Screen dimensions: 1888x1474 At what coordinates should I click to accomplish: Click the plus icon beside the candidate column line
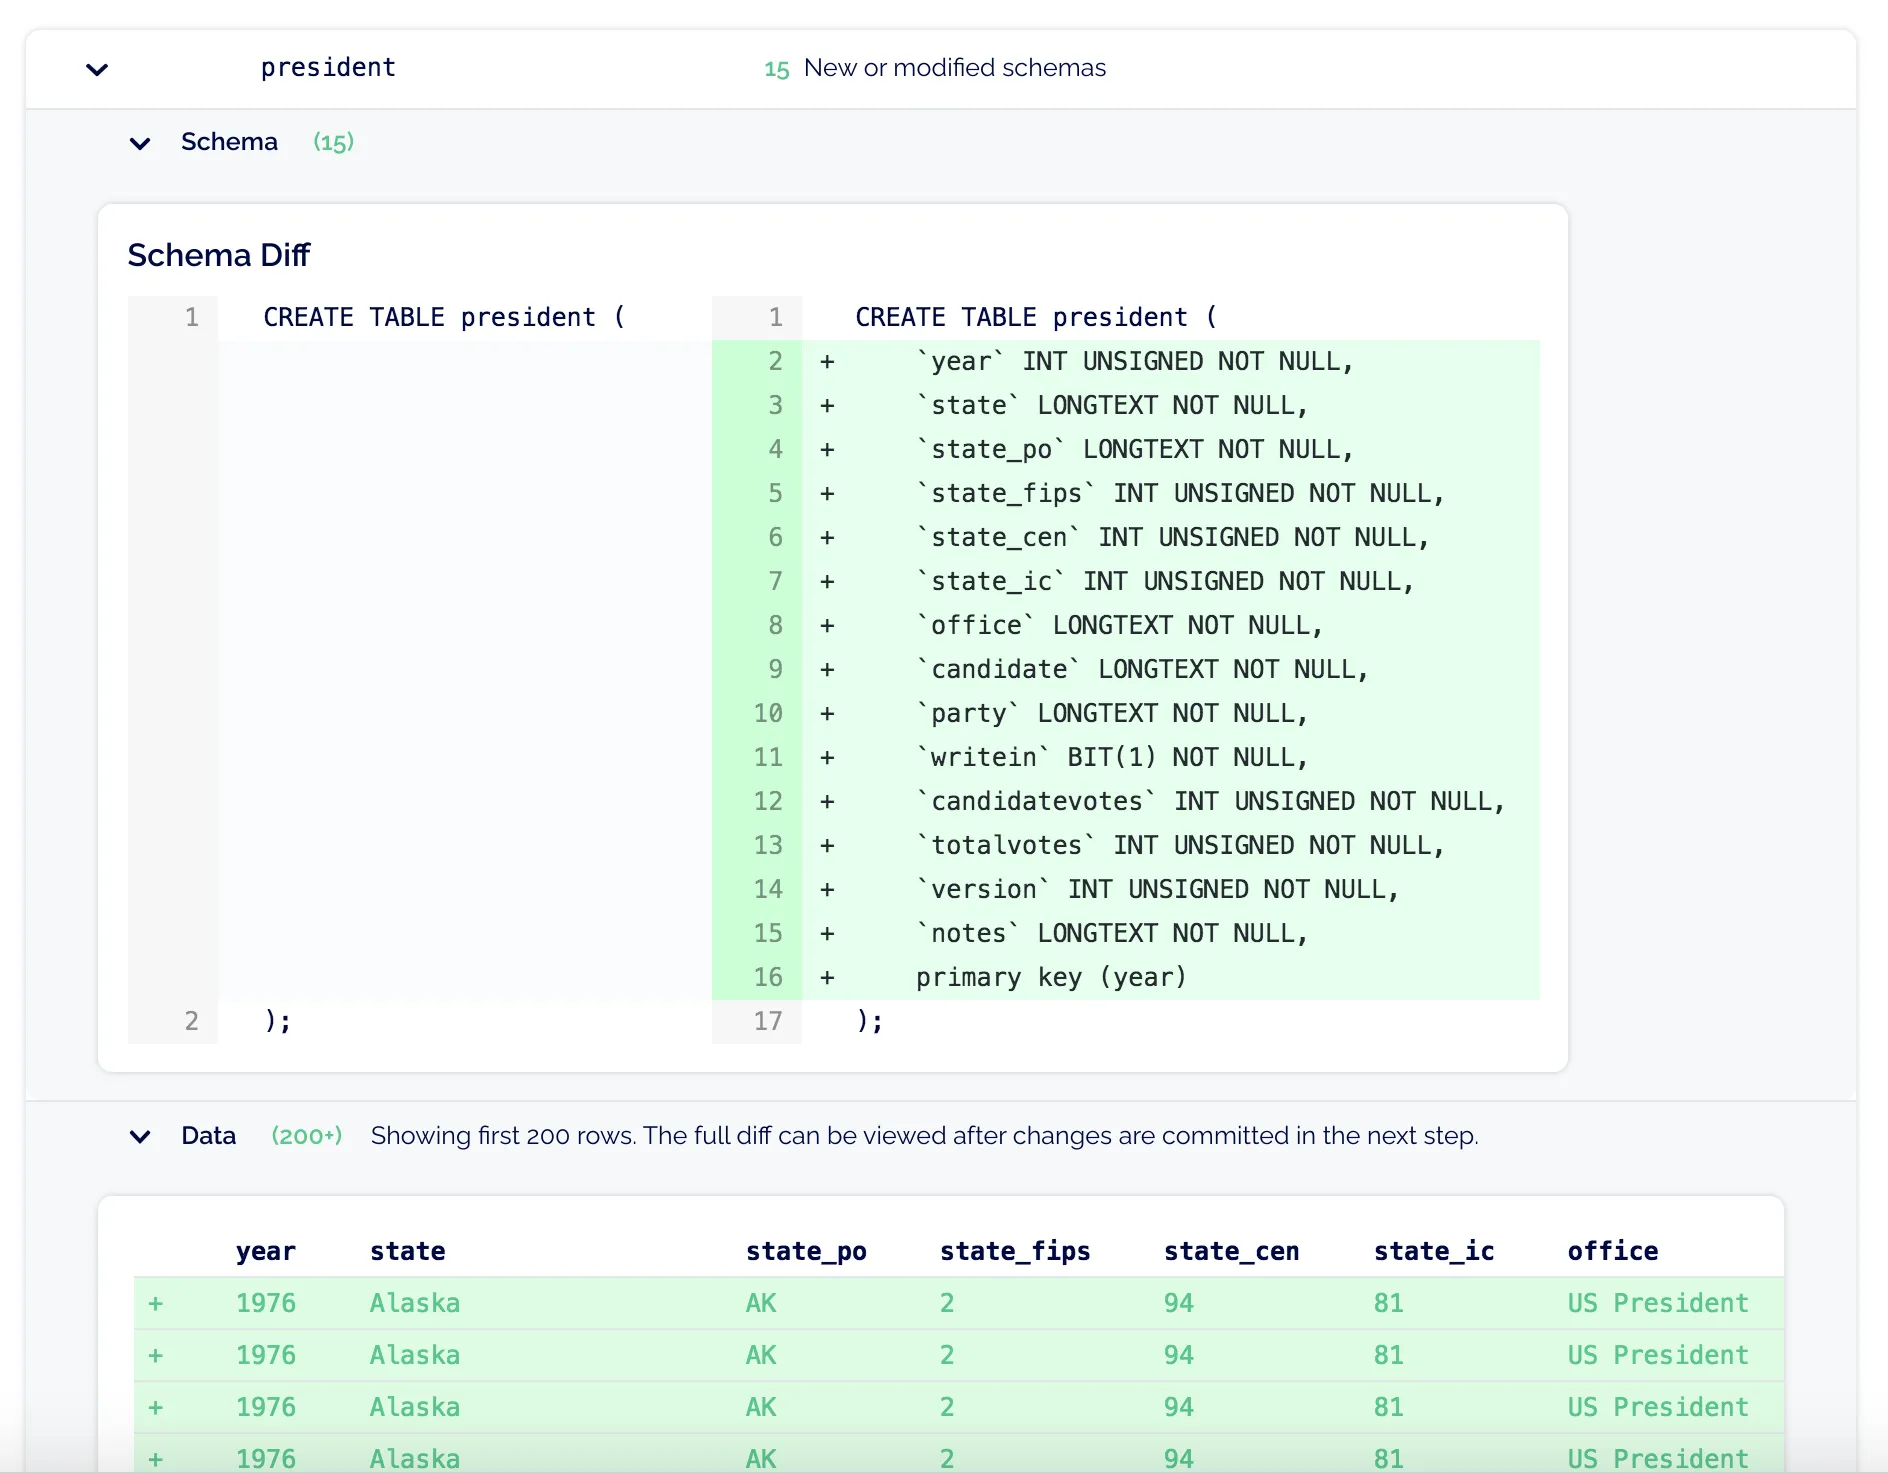(827, 668)
